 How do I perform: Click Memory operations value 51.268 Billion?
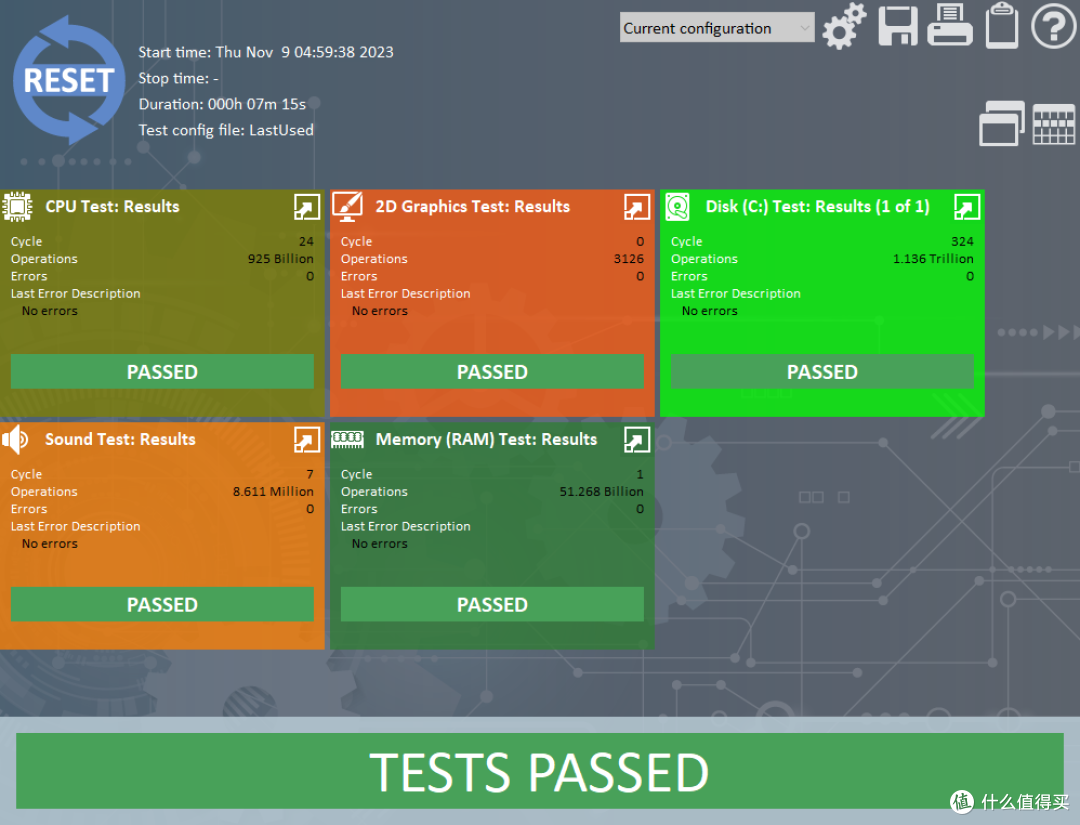[x=601, y=492]
